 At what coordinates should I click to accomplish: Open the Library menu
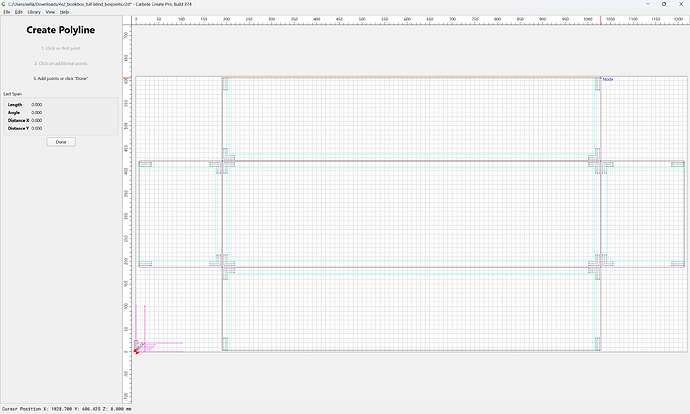click(x=34, y=12)
